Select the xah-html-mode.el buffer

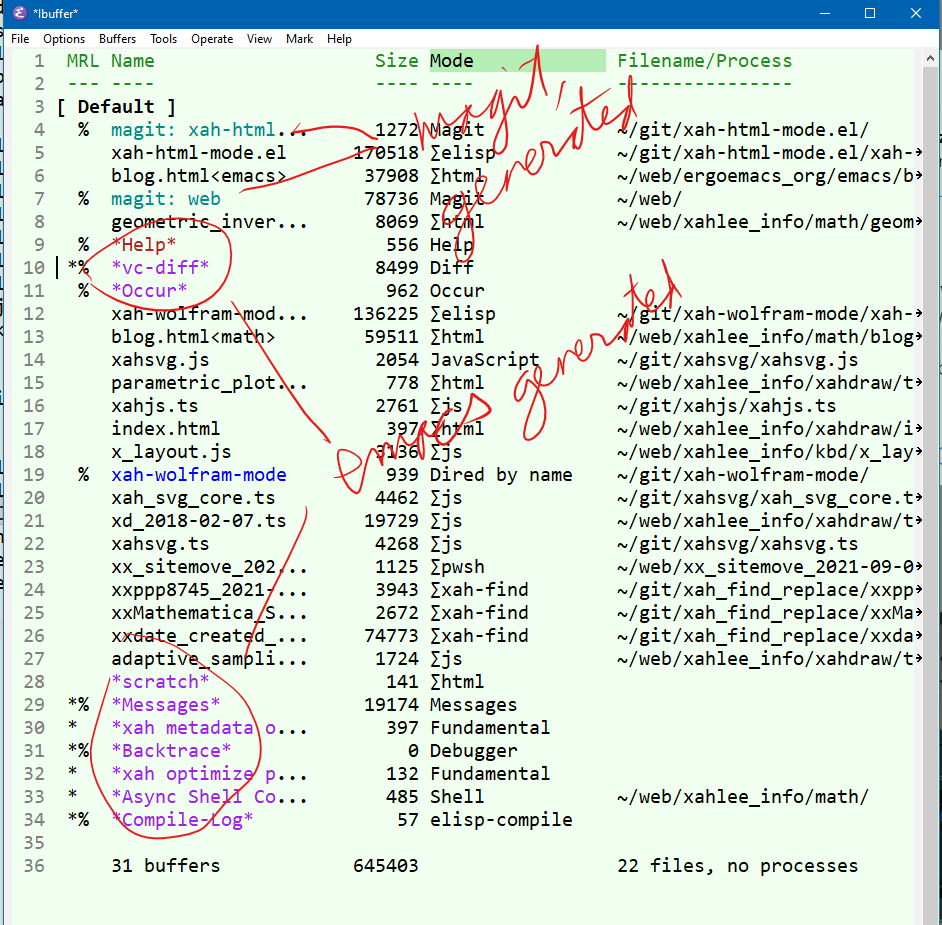(198, 153)
